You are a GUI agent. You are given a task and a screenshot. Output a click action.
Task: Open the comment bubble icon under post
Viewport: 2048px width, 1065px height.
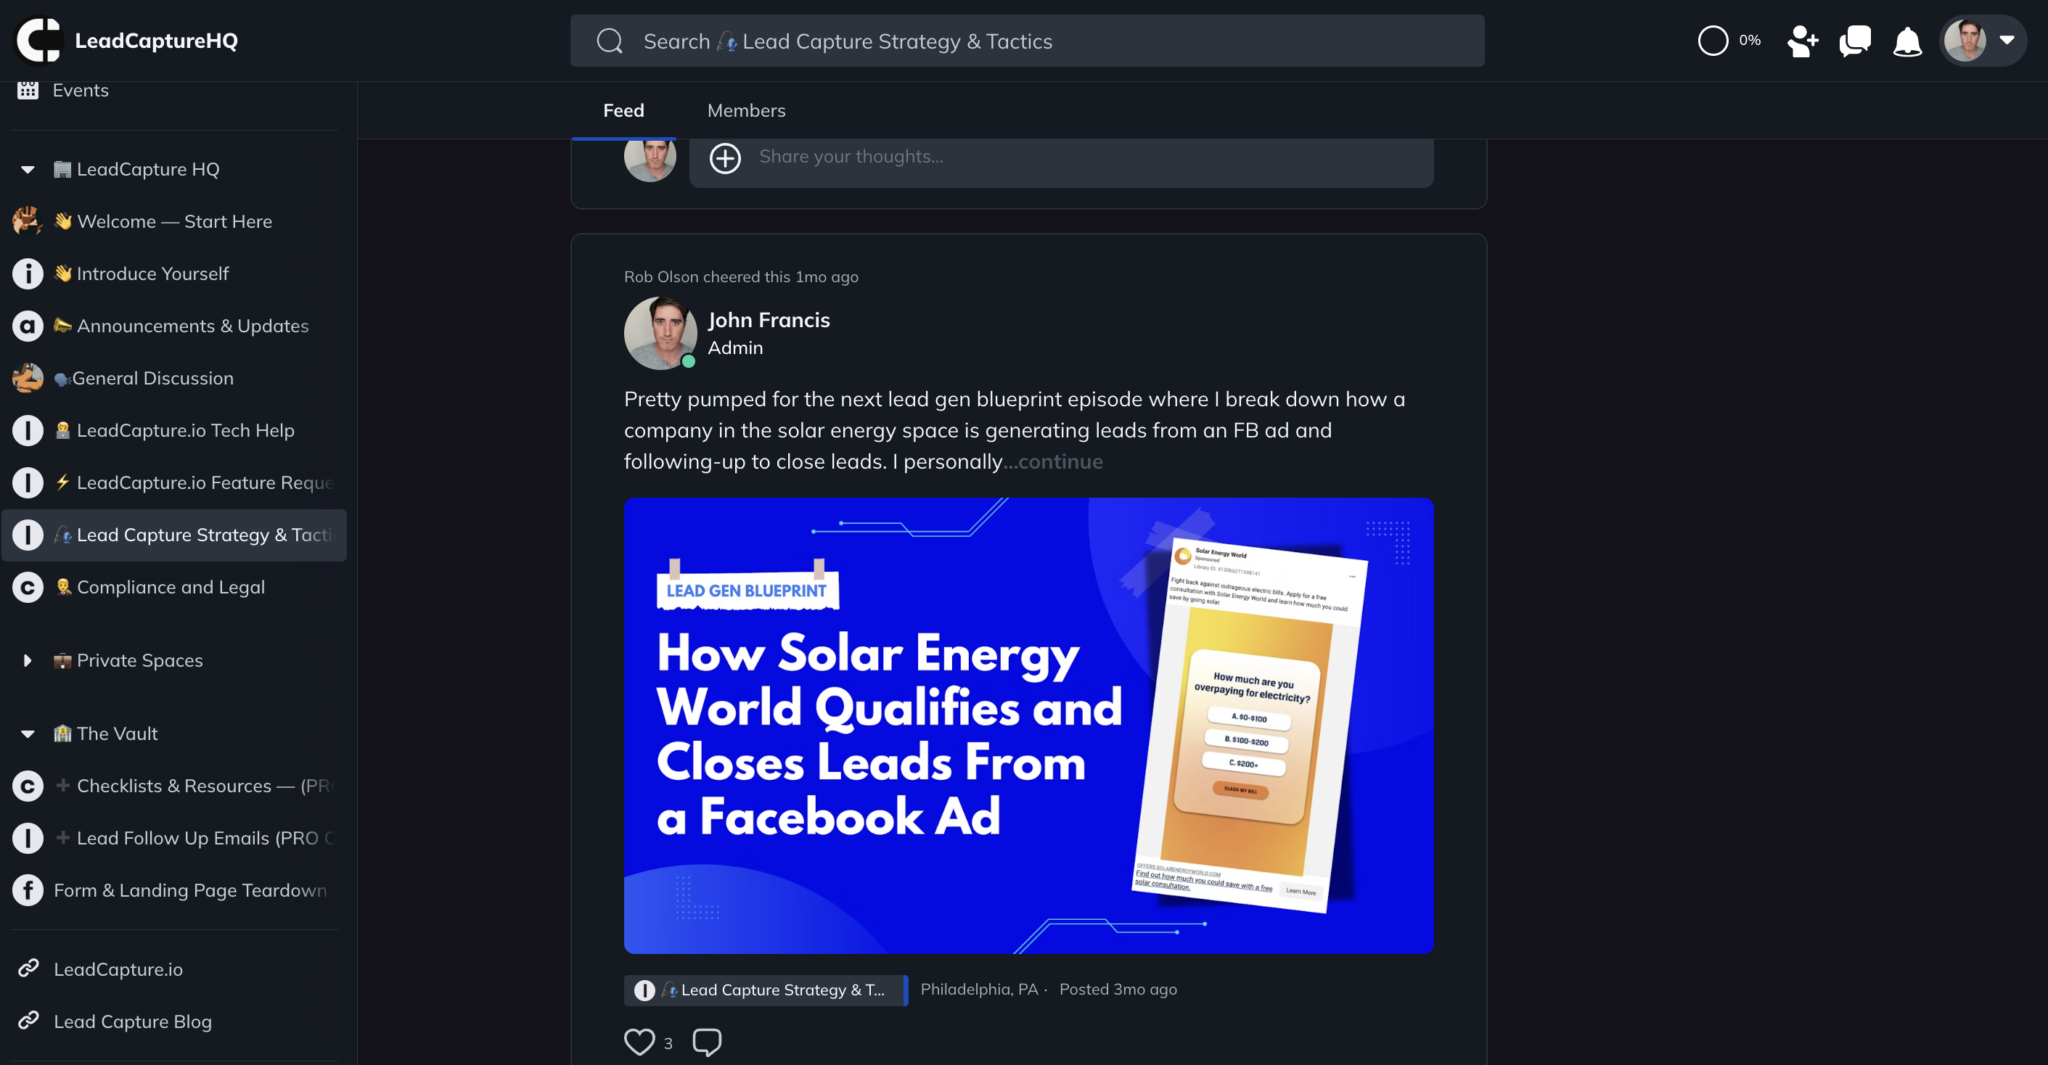click(707, 1042)
